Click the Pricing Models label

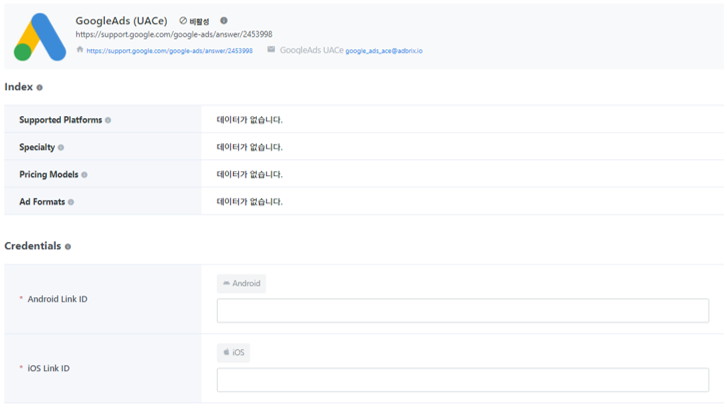tap(49, 174)
